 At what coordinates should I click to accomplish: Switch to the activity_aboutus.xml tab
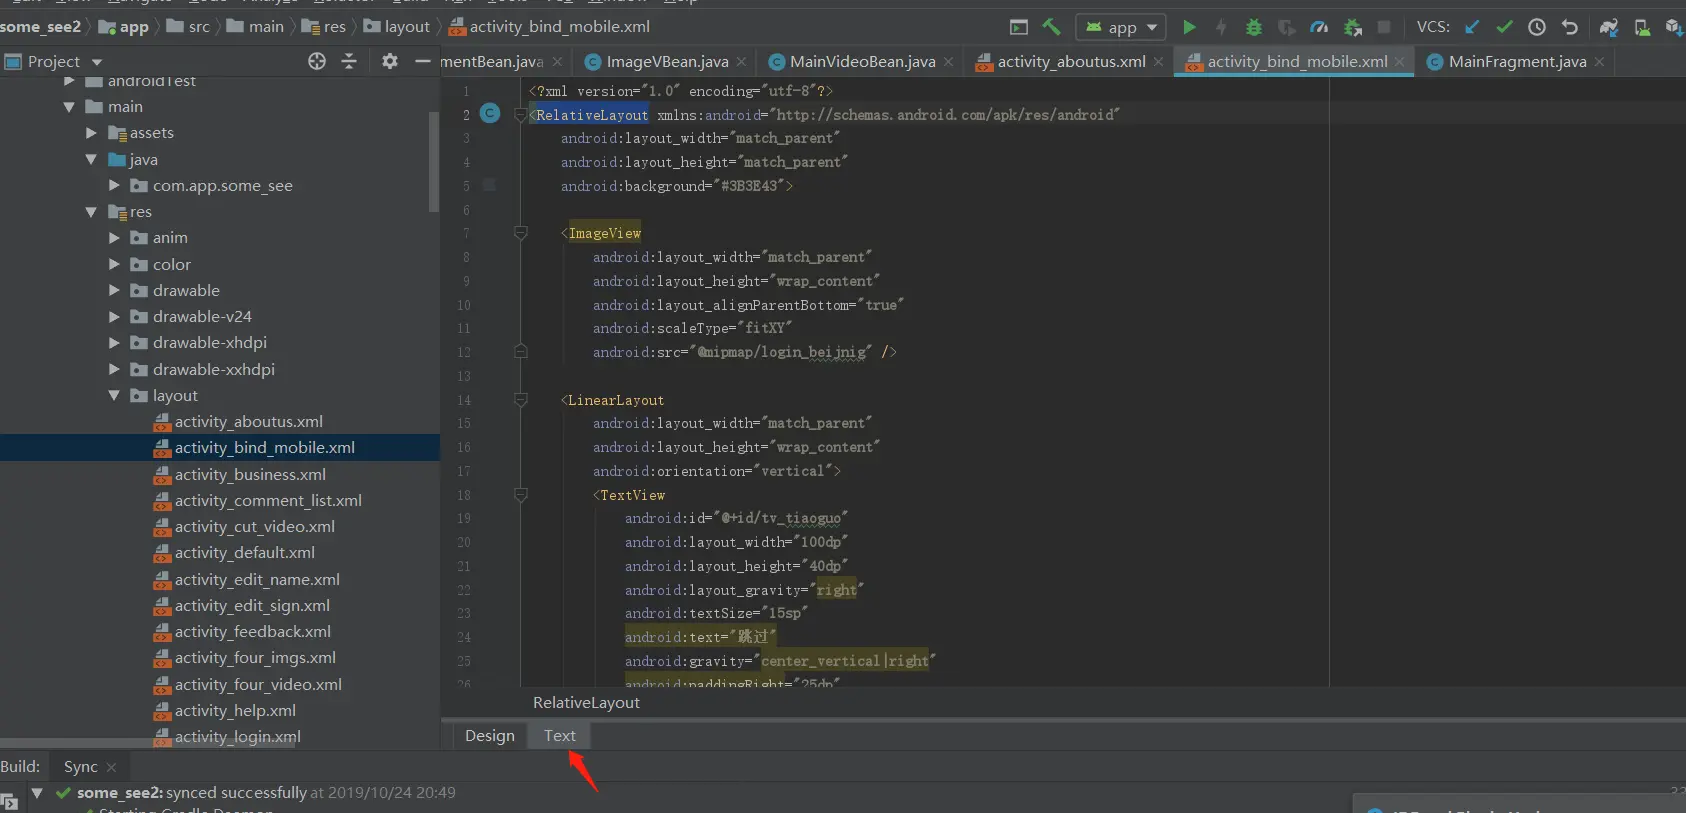click(1070, 61)
